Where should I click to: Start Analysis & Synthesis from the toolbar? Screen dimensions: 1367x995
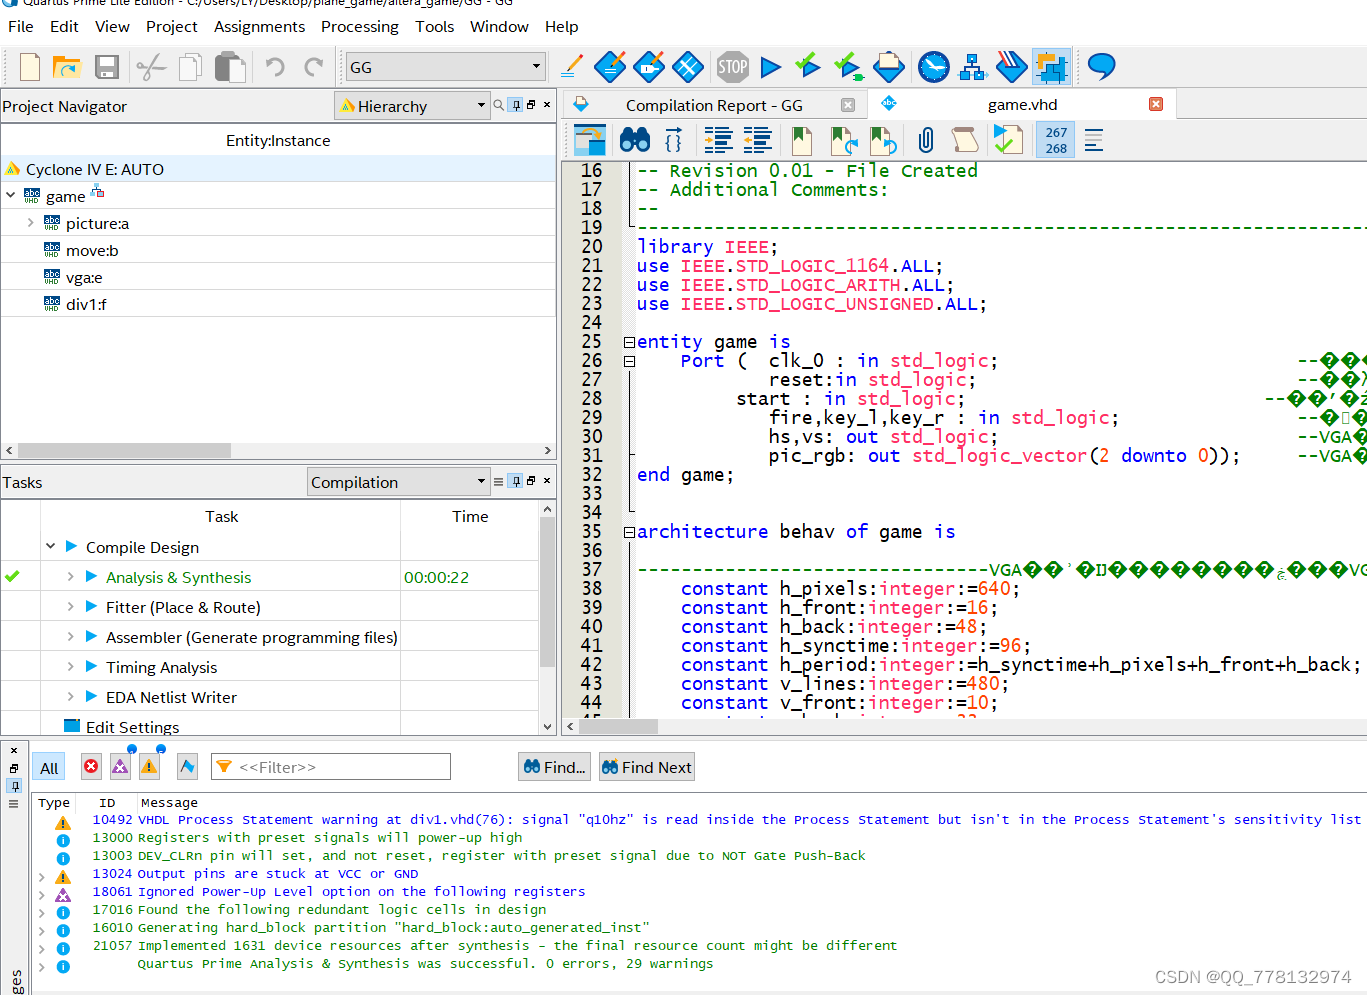click(808, 67)
